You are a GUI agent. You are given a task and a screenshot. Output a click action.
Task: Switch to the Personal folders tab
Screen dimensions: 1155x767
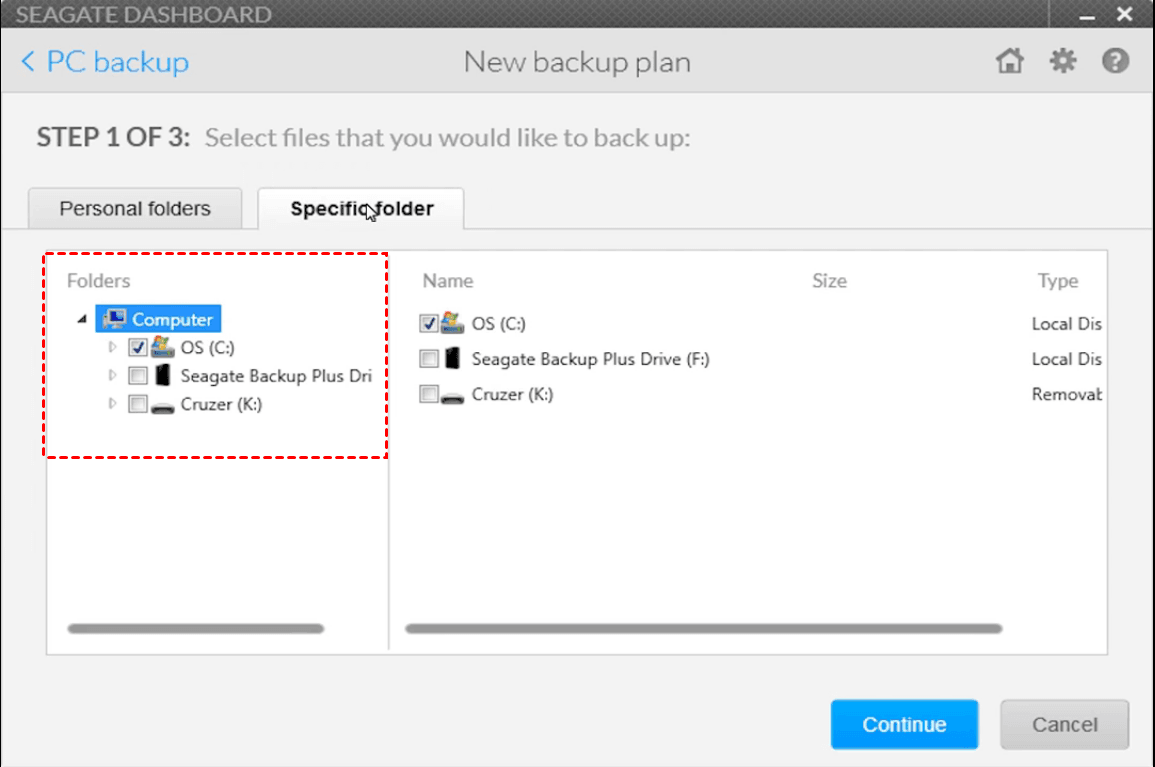pyautogui.click(x=135, y=209)
